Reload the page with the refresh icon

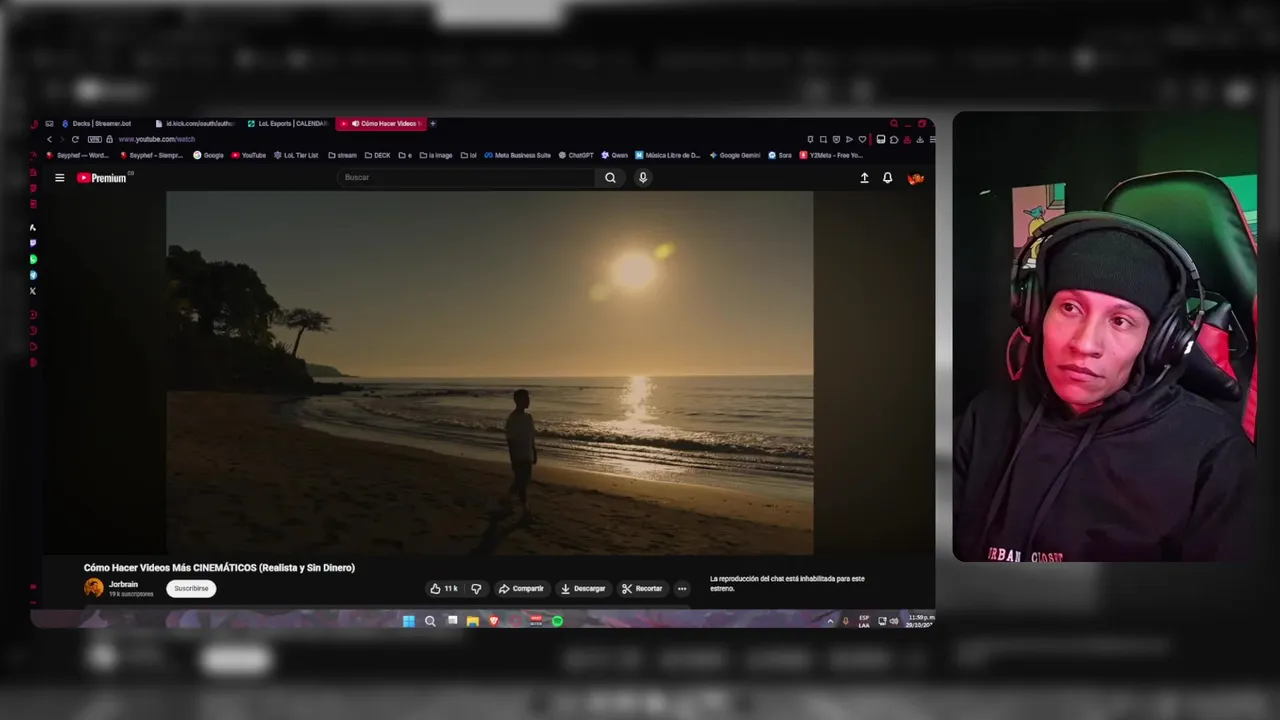pos(75,139)
